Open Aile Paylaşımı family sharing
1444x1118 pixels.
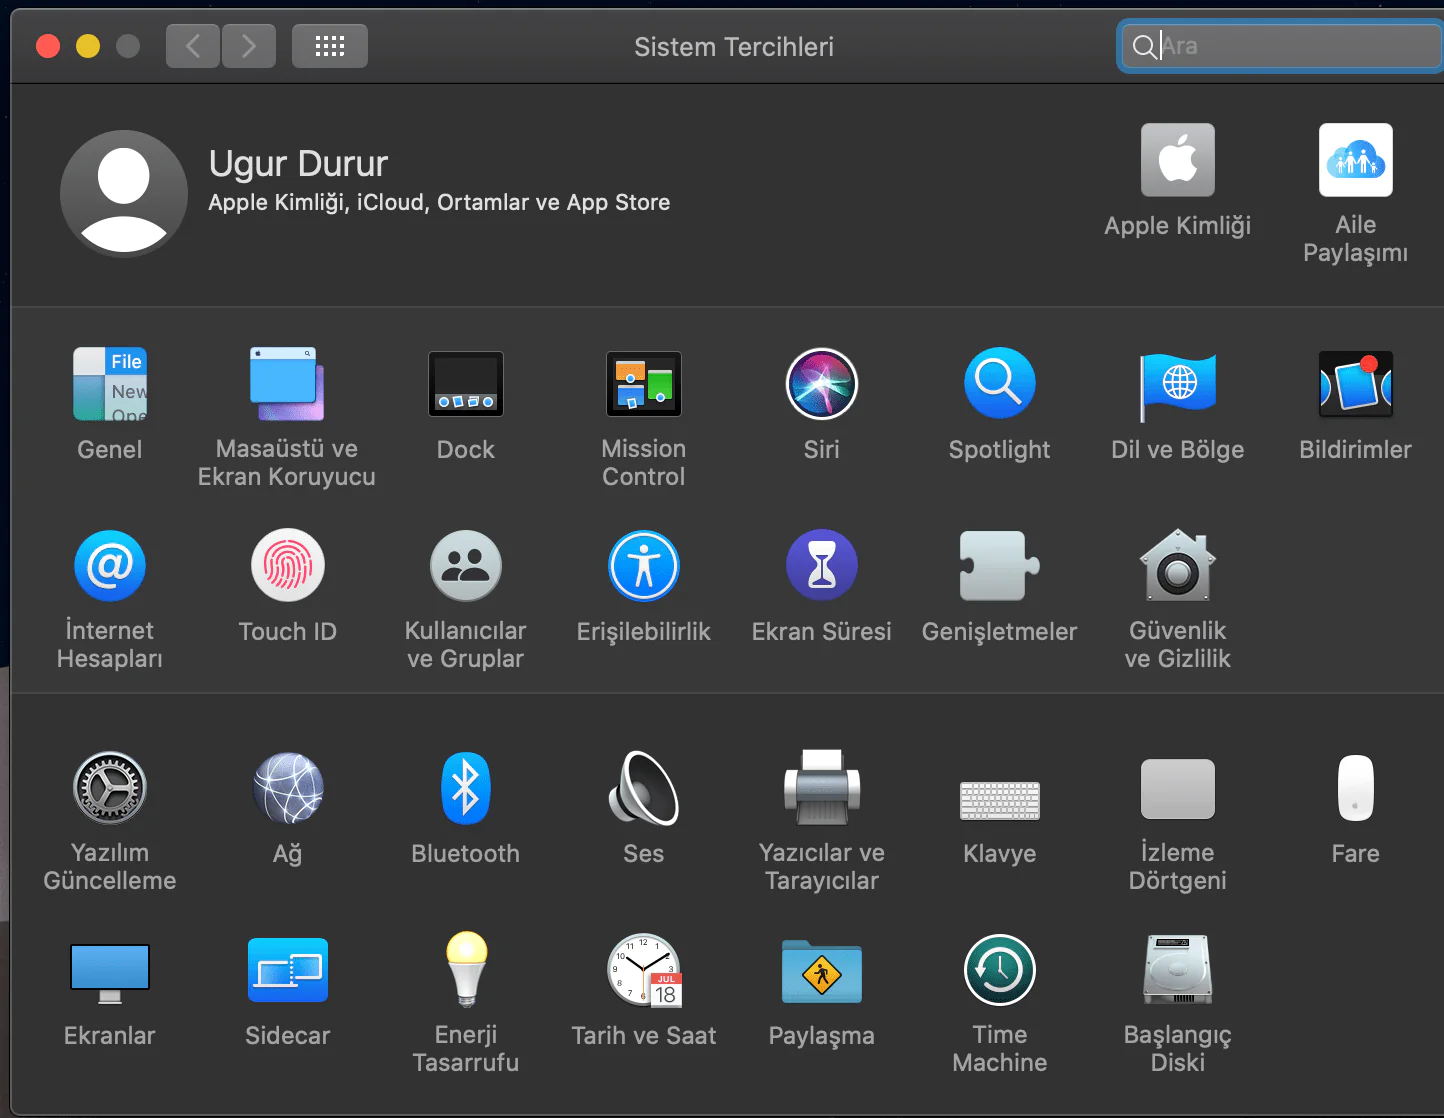[1355, 161]
